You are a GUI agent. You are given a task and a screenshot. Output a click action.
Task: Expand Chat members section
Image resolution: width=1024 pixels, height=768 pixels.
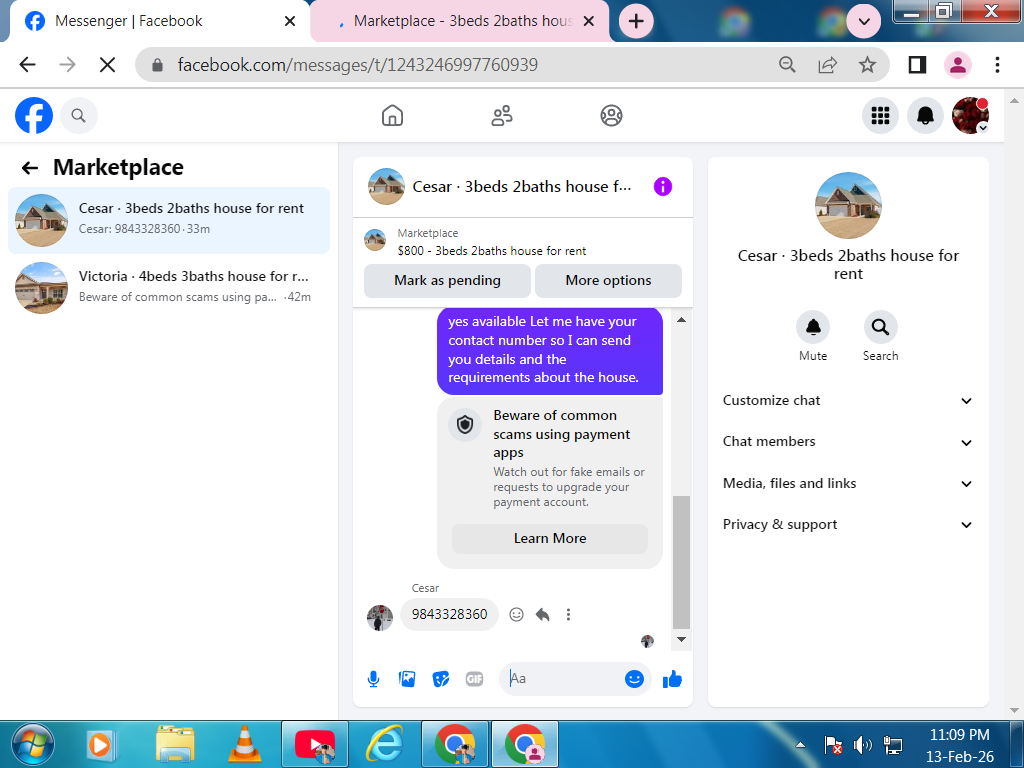pos(848,442)
